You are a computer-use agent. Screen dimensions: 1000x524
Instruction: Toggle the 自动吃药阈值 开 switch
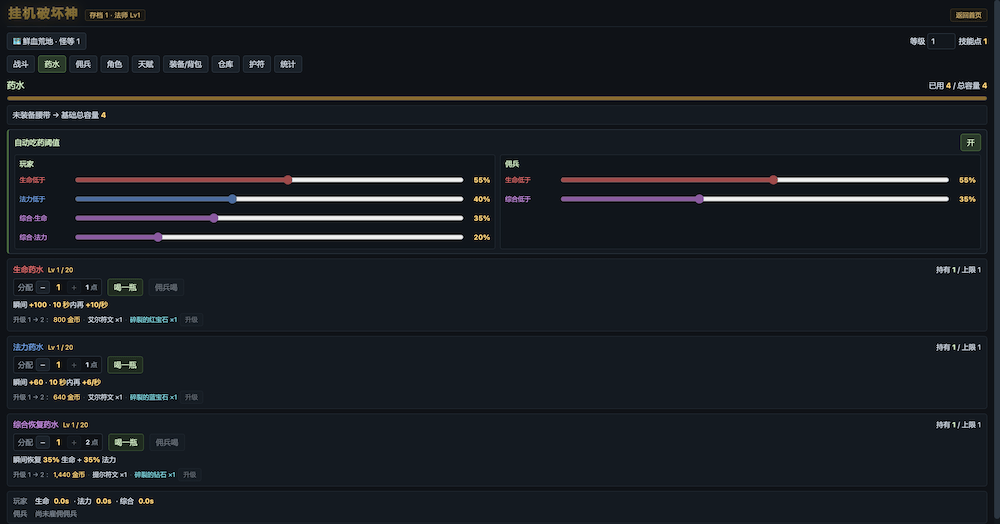[970, 143]
